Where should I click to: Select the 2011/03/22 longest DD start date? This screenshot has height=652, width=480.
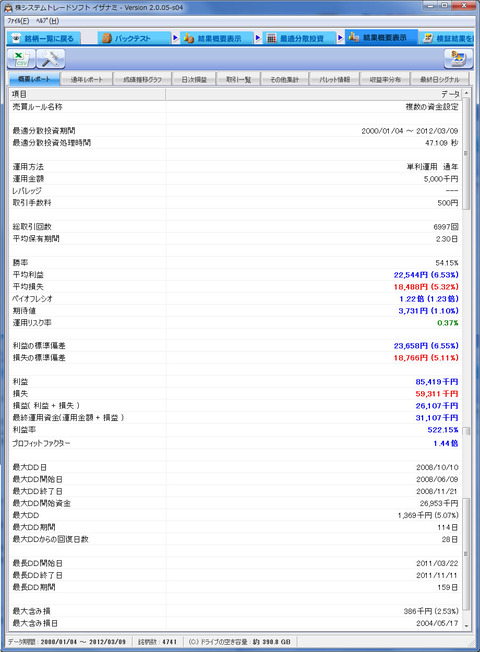[x=437, y=563]
